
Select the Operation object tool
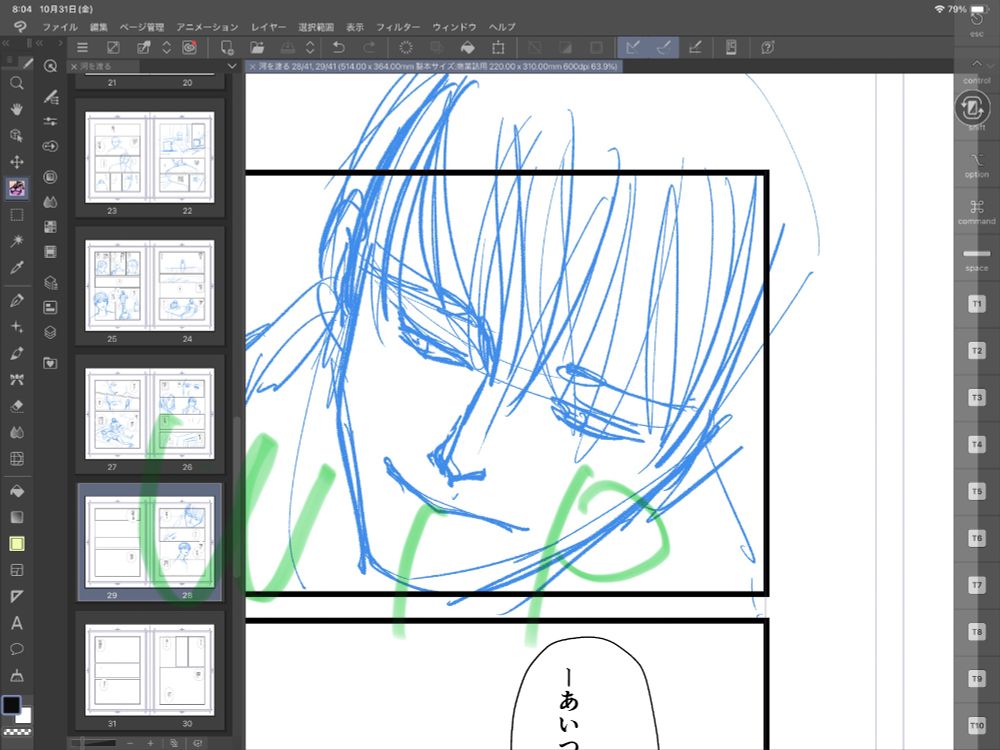17,135
